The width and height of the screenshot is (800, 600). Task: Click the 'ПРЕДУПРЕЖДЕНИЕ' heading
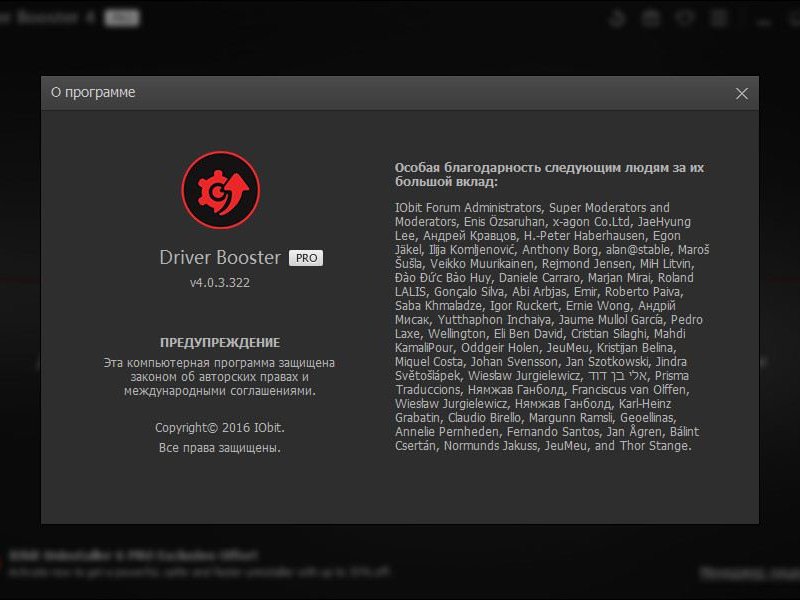tap(220, 342)
